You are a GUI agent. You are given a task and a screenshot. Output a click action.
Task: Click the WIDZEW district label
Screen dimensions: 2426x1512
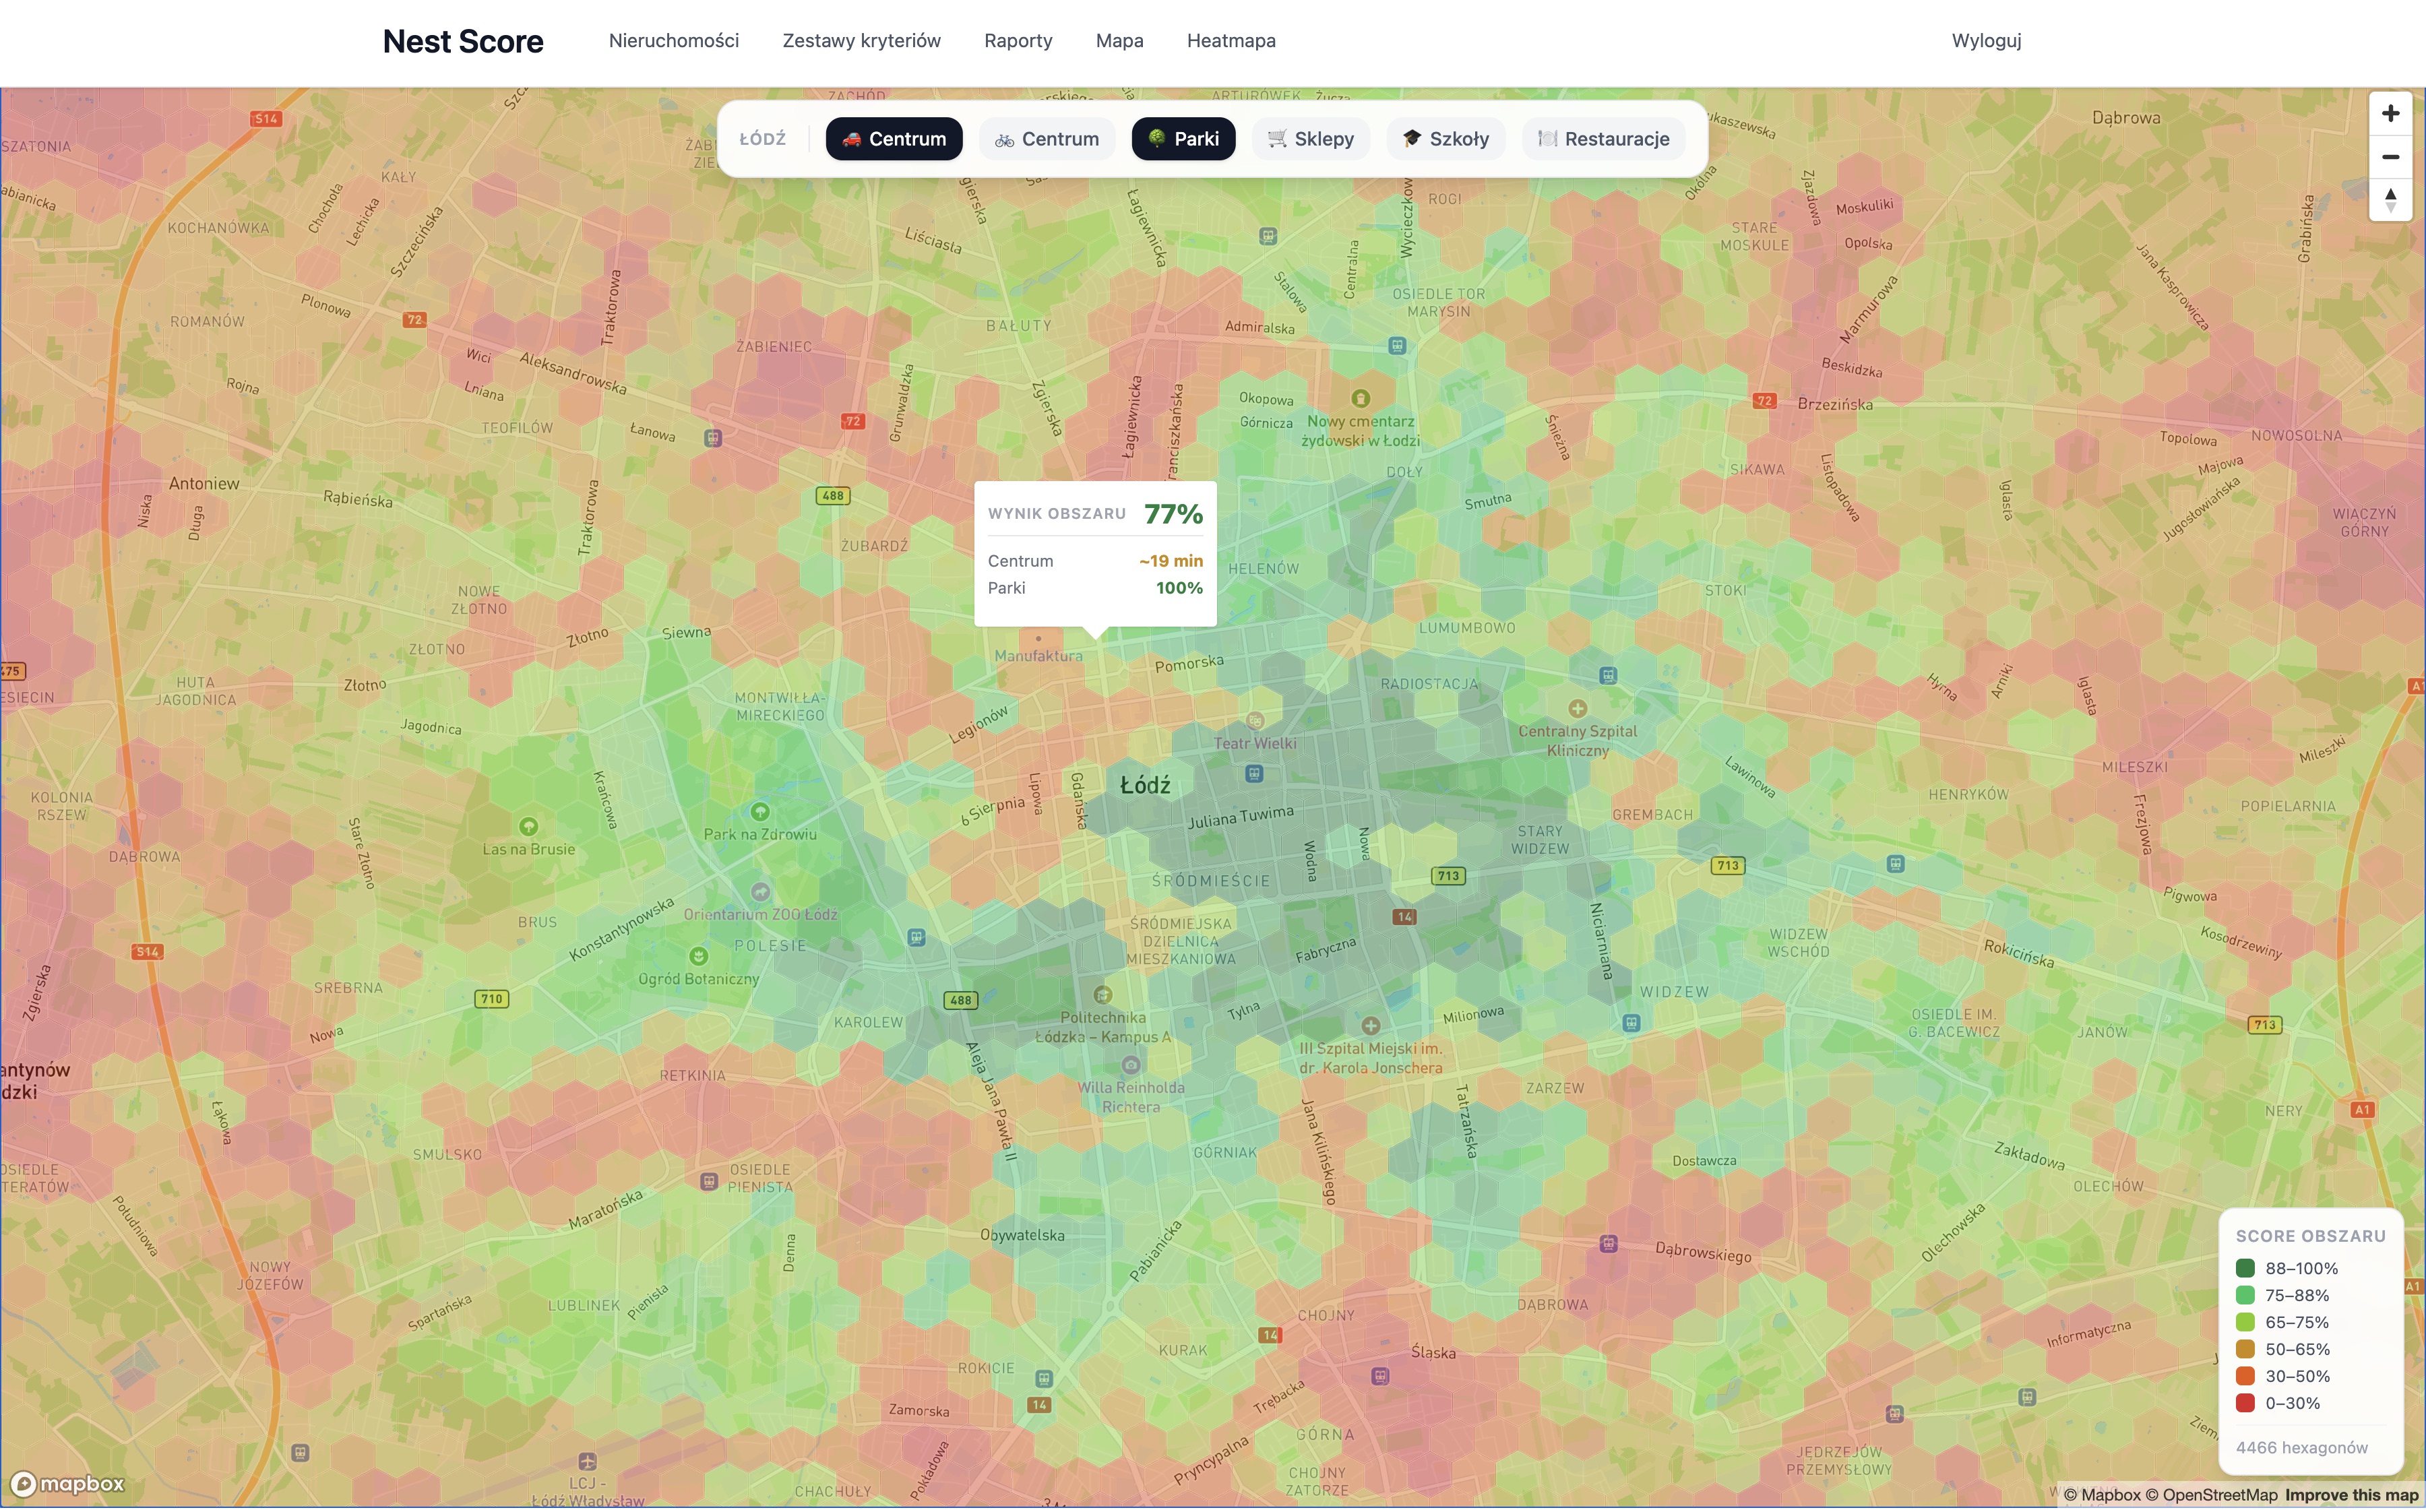1674,991
